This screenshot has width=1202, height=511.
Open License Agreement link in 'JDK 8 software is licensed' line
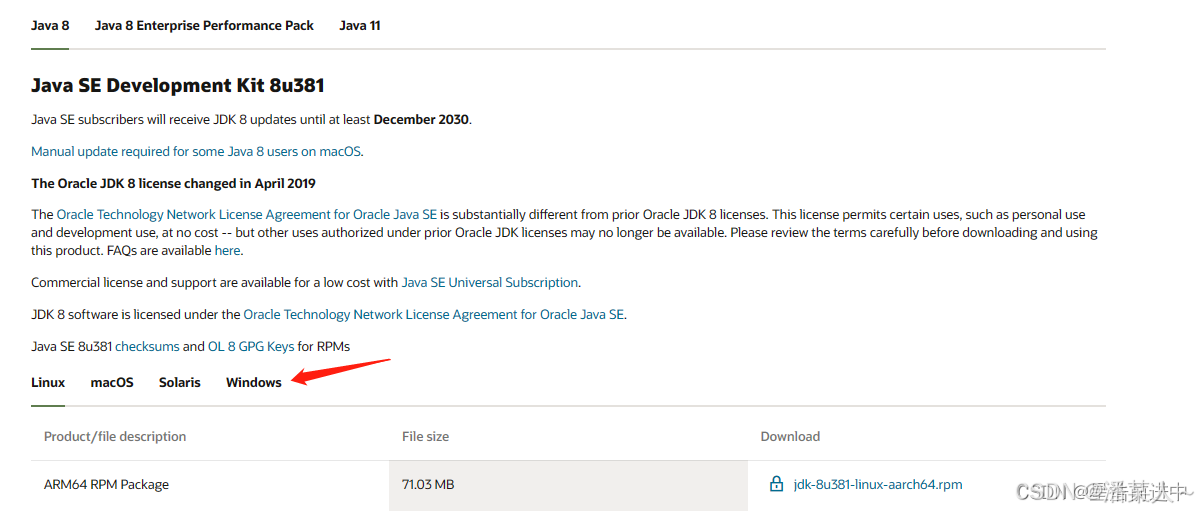[434, 314]
